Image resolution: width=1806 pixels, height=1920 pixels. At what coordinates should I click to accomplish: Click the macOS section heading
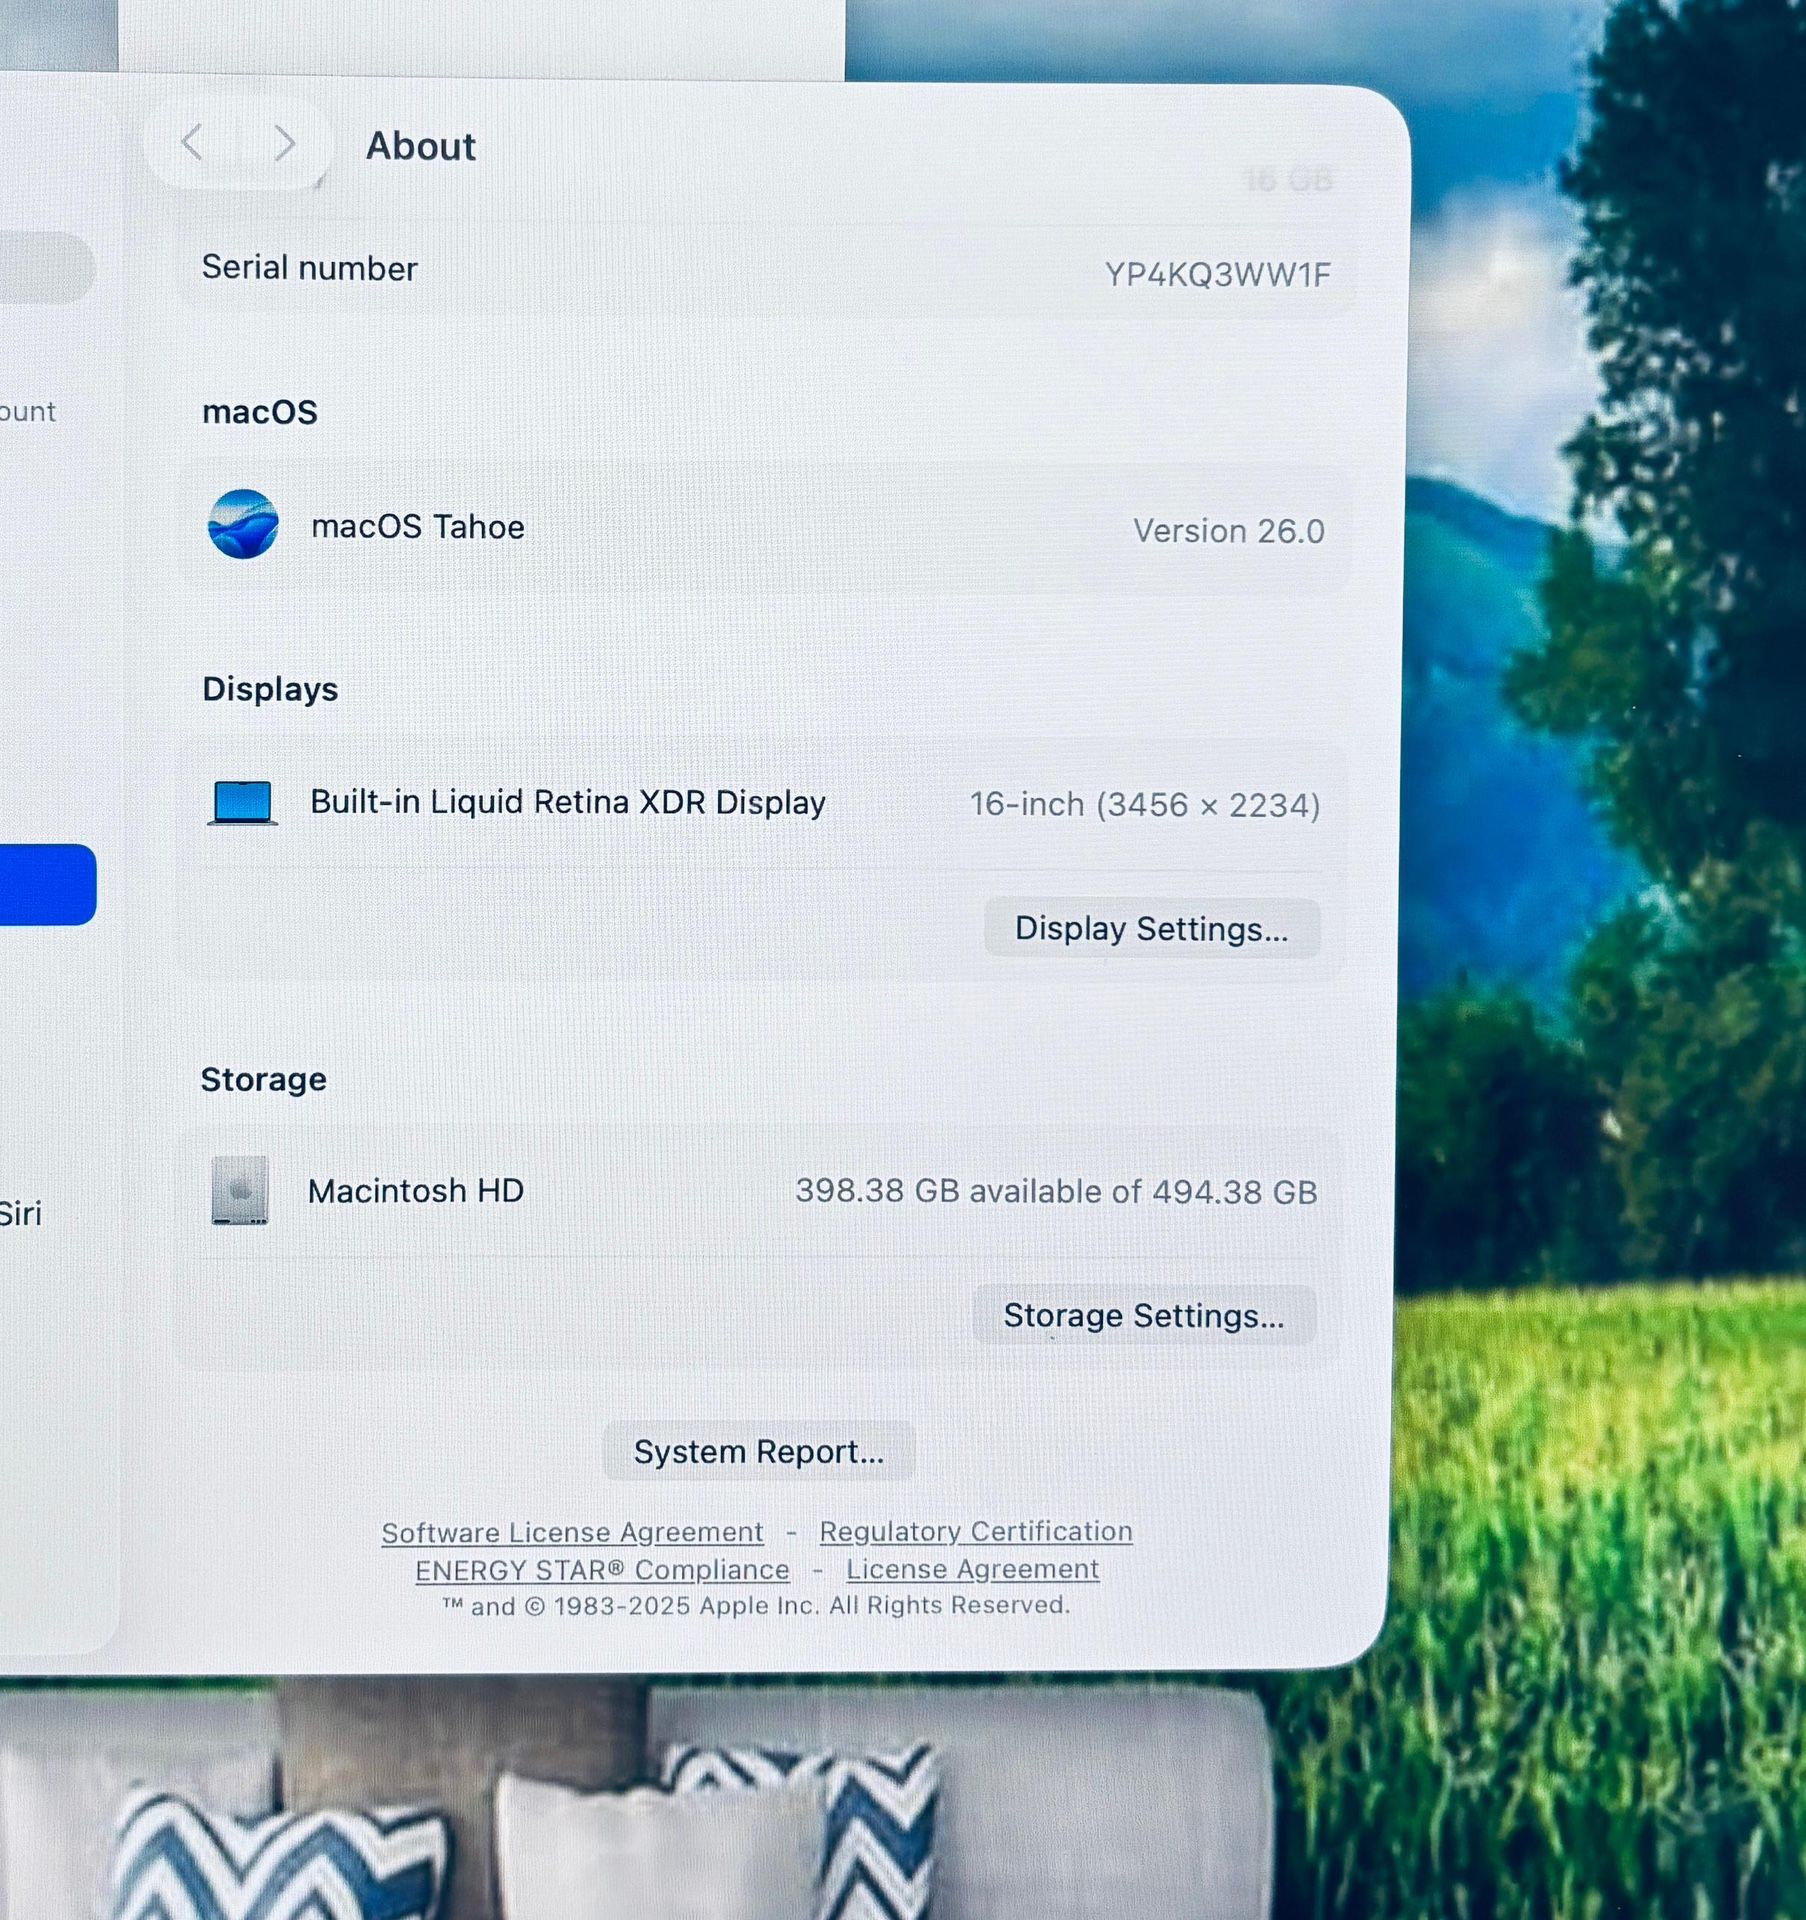[260, 412]
